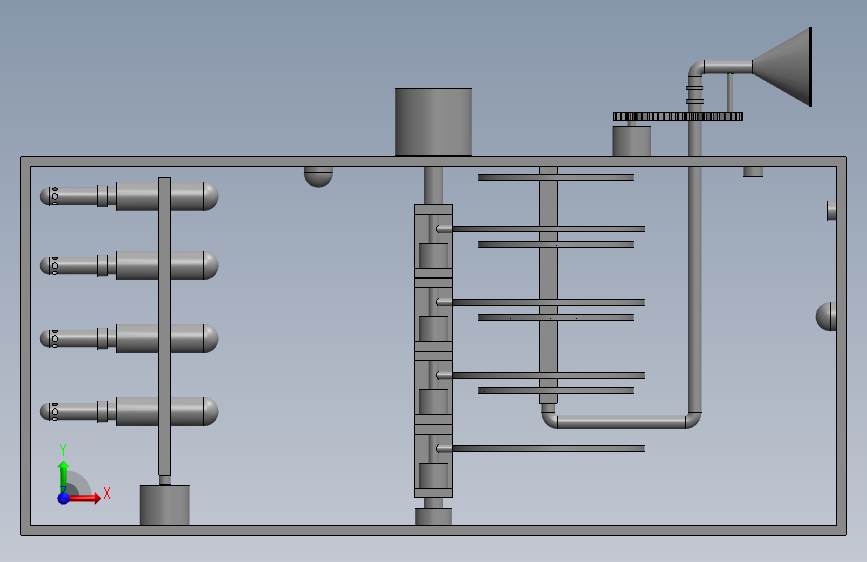Select the bottom segment of the central column
This screenshot has height=562, width=867.
point(434,461)
